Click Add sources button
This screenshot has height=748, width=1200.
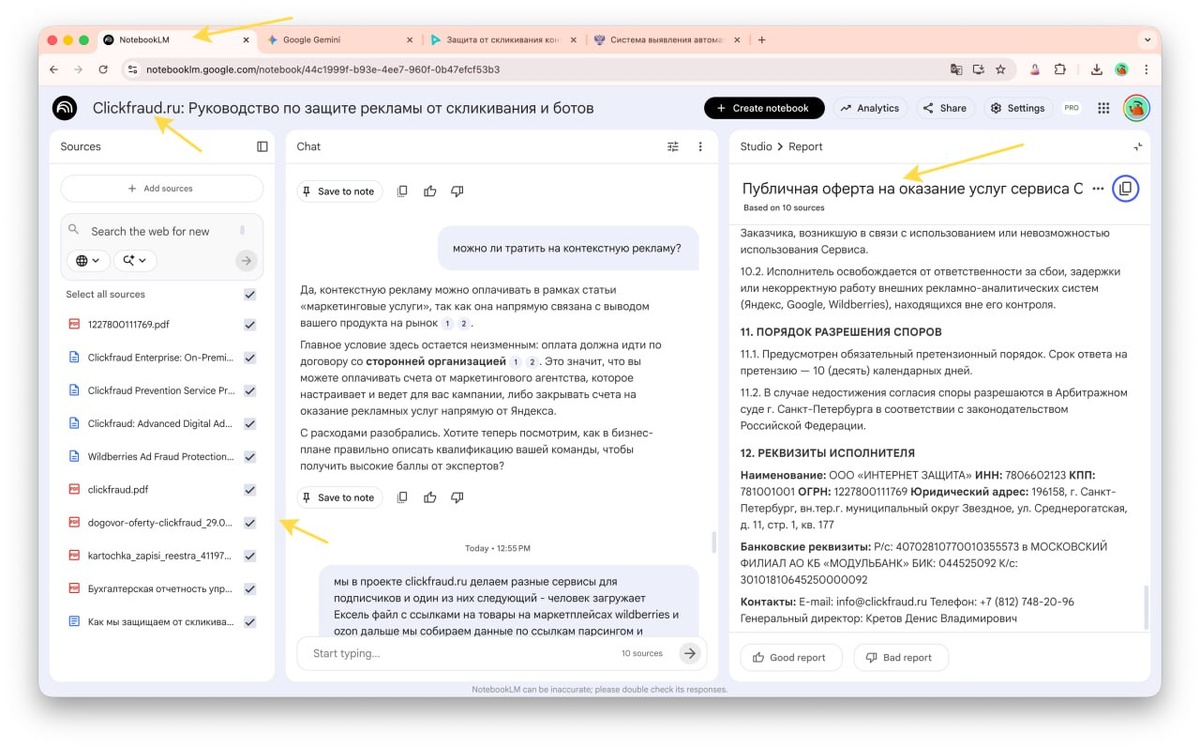161,188
